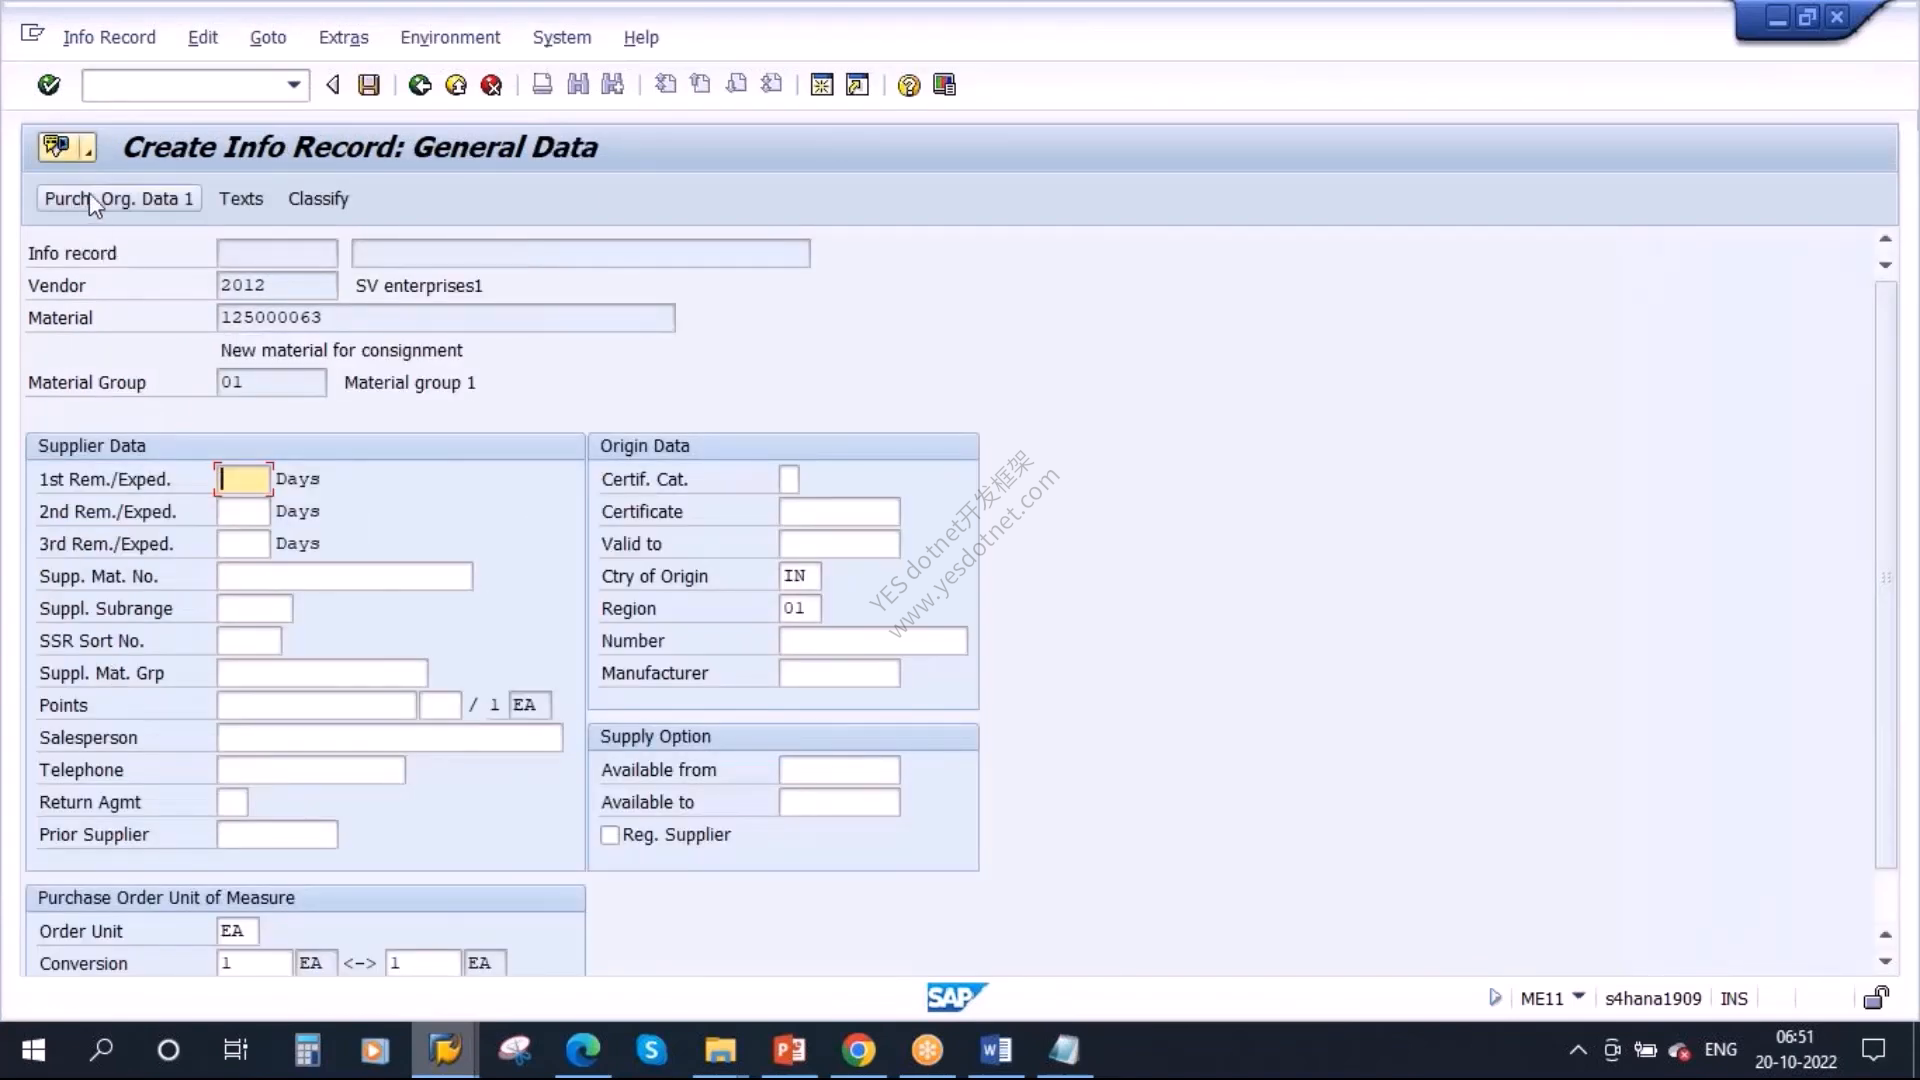Click the Certificate input field

[x=839, y=511]
